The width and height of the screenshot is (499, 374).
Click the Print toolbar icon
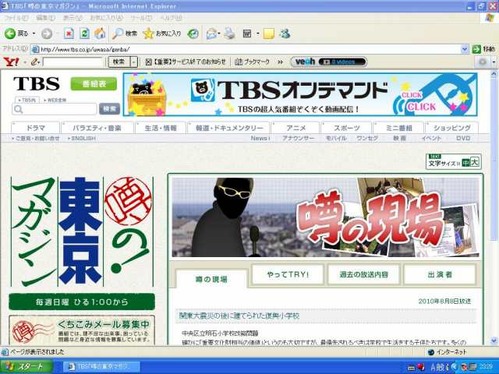229,33
